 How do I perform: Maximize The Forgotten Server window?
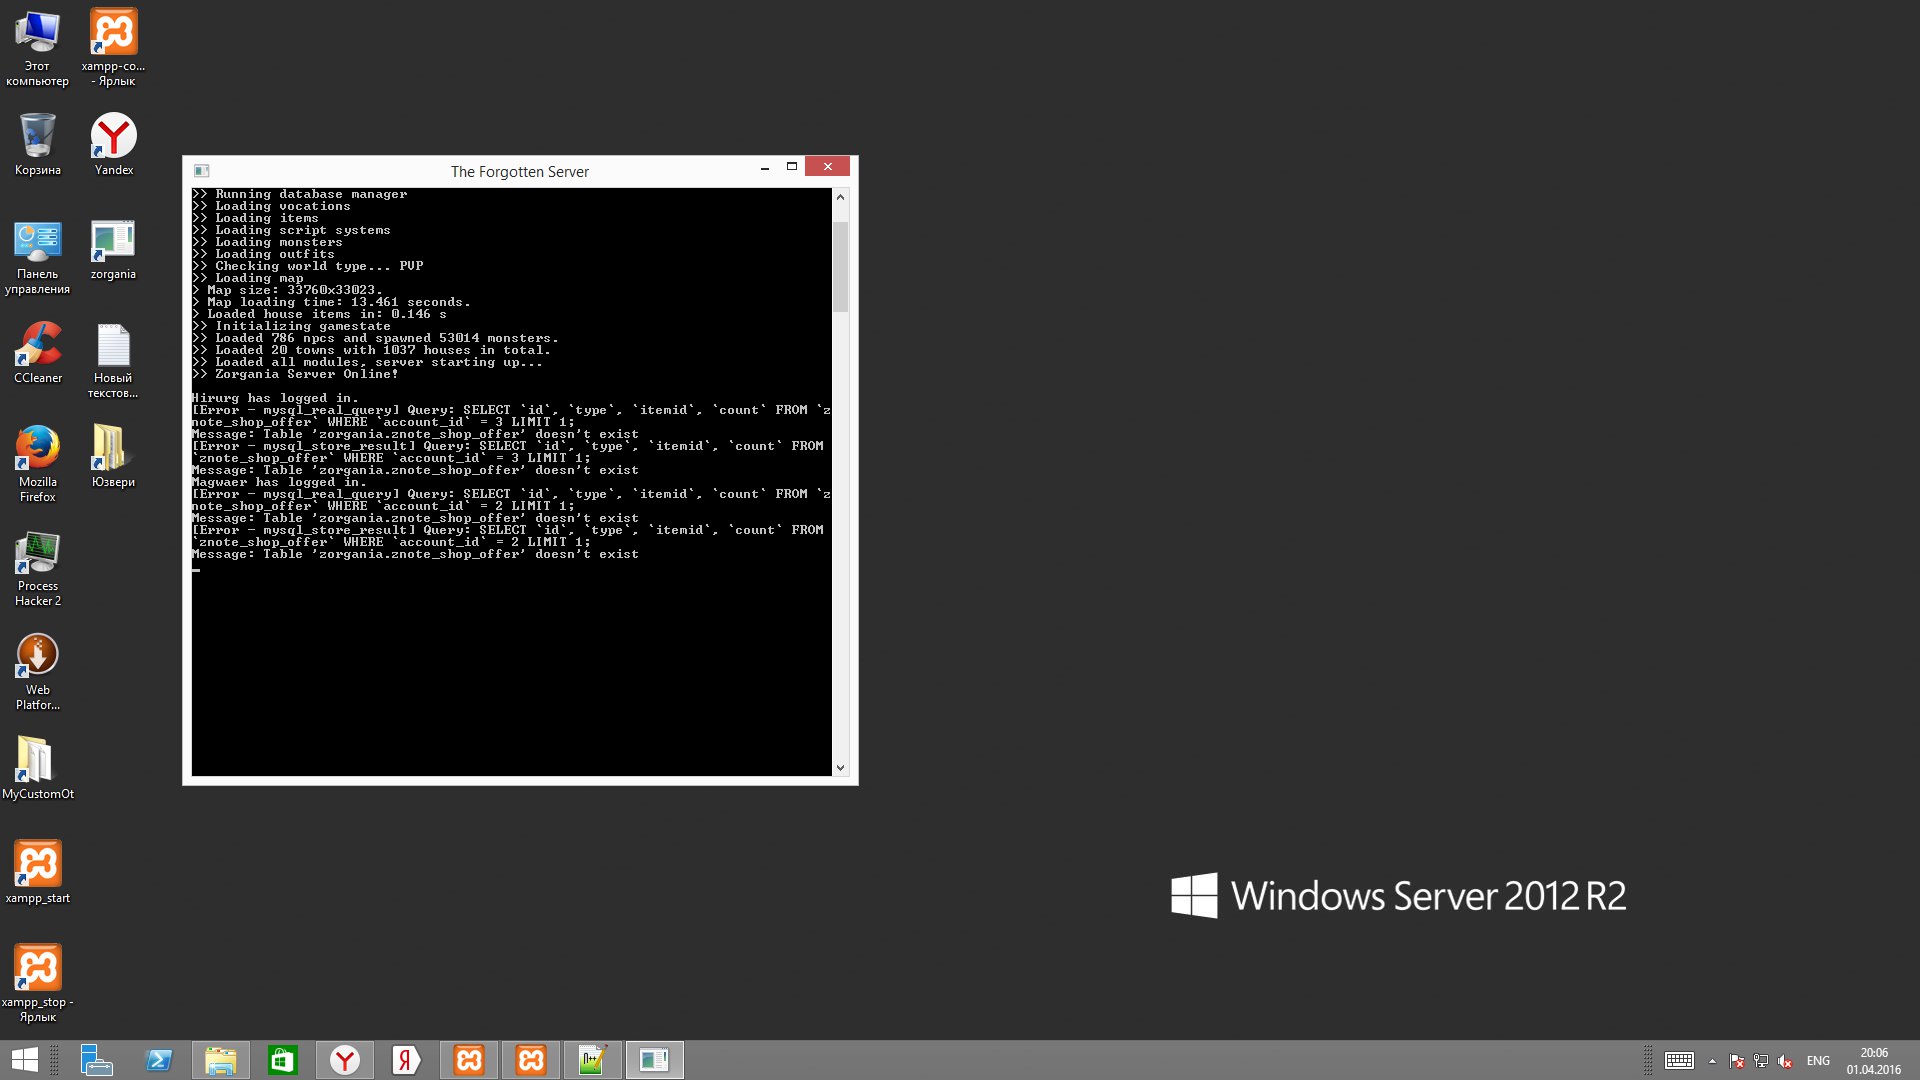[791, 167]
